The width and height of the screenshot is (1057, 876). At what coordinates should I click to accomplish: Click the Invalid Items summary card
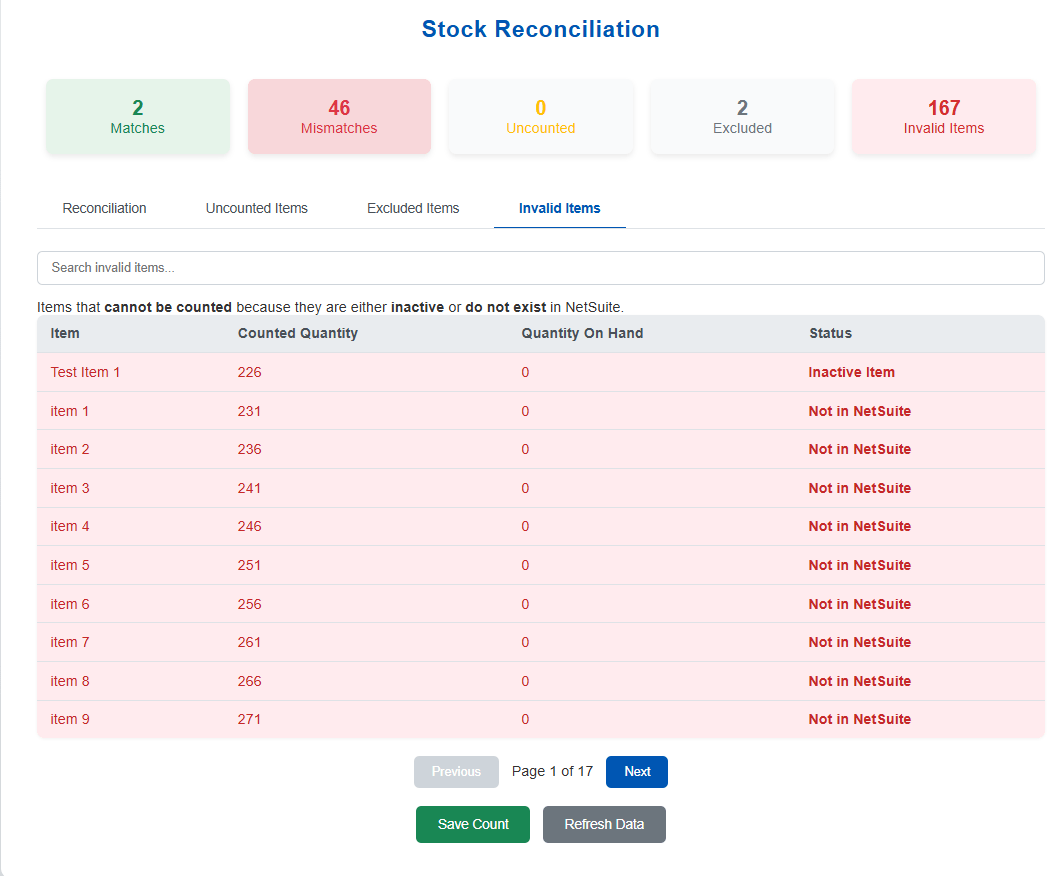pyautogui.click(x=943, y=117)
